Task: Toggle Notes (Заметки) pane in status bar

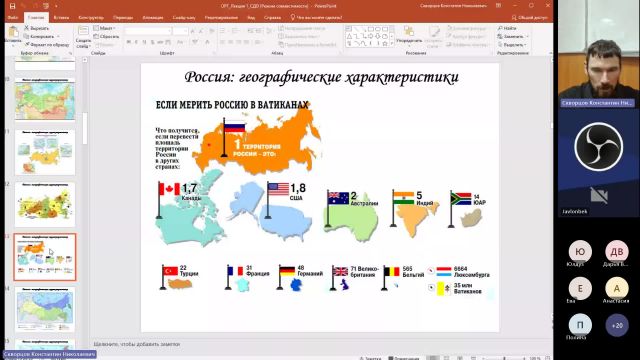Action: 370,358
